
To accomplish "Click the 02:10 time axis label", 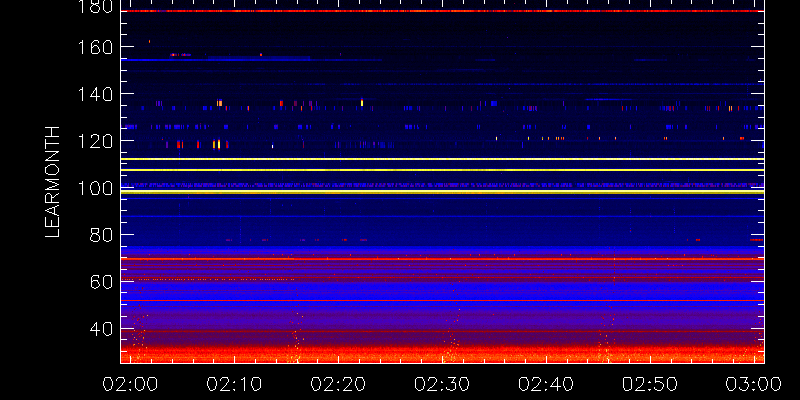I will pos(234,383).
